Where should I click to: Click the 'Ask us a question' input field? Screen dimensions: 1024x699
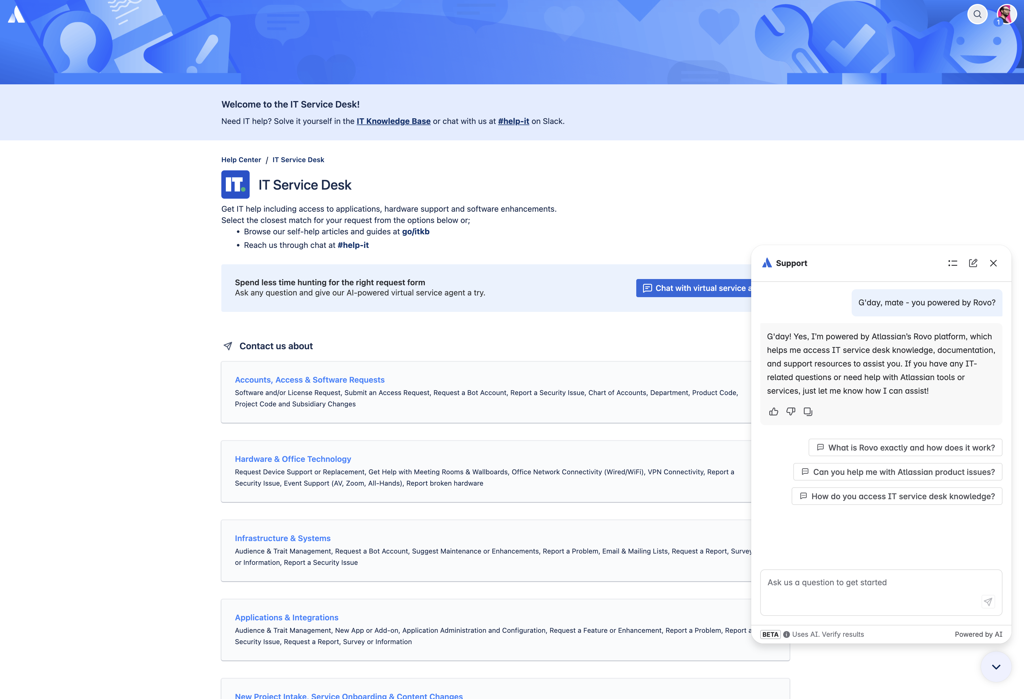(x=881, y=593)
